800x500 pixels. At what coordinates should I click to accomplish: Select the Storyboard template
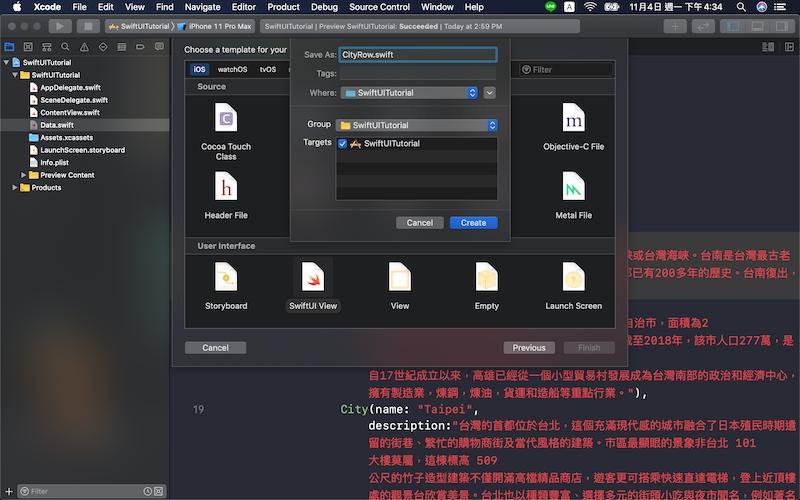pos(226,286)
